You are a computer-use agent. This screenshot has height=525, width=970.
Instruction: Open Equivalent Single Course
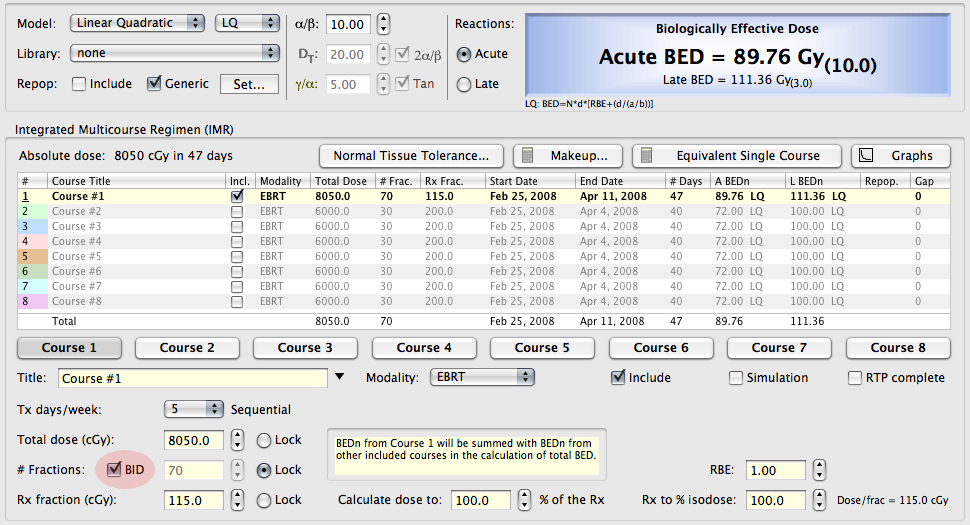point(737,156)
